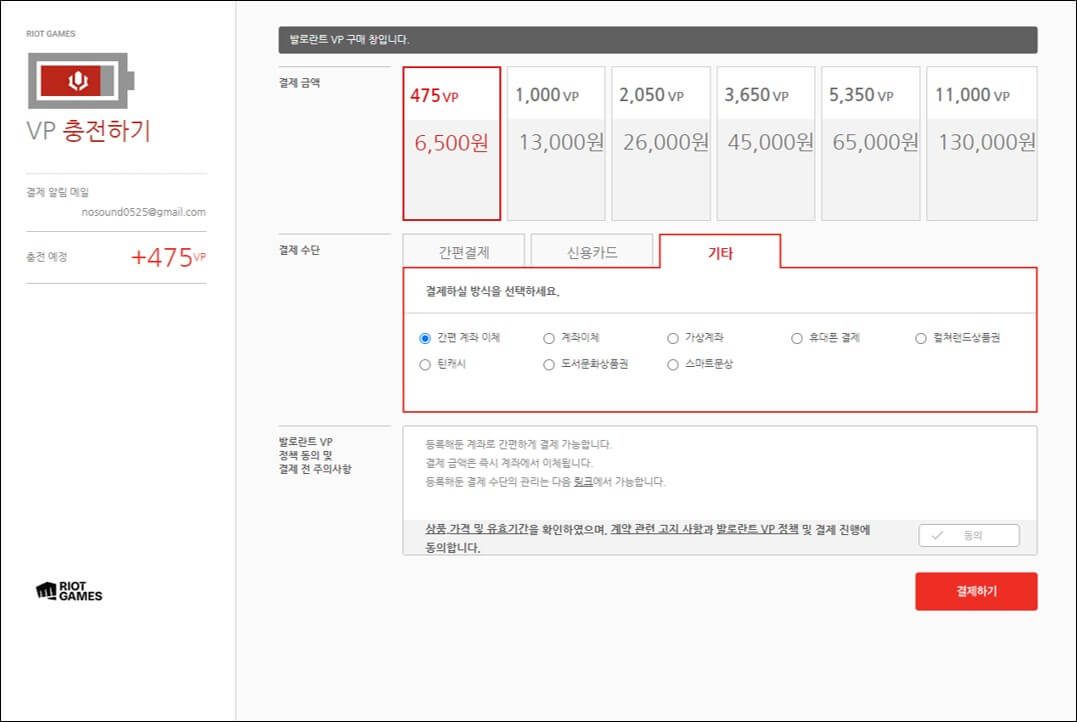Select the 컬쳐랜드상품권 radio button
Image resolution: width=1077 pixels, height=722 pixels.
921,338
